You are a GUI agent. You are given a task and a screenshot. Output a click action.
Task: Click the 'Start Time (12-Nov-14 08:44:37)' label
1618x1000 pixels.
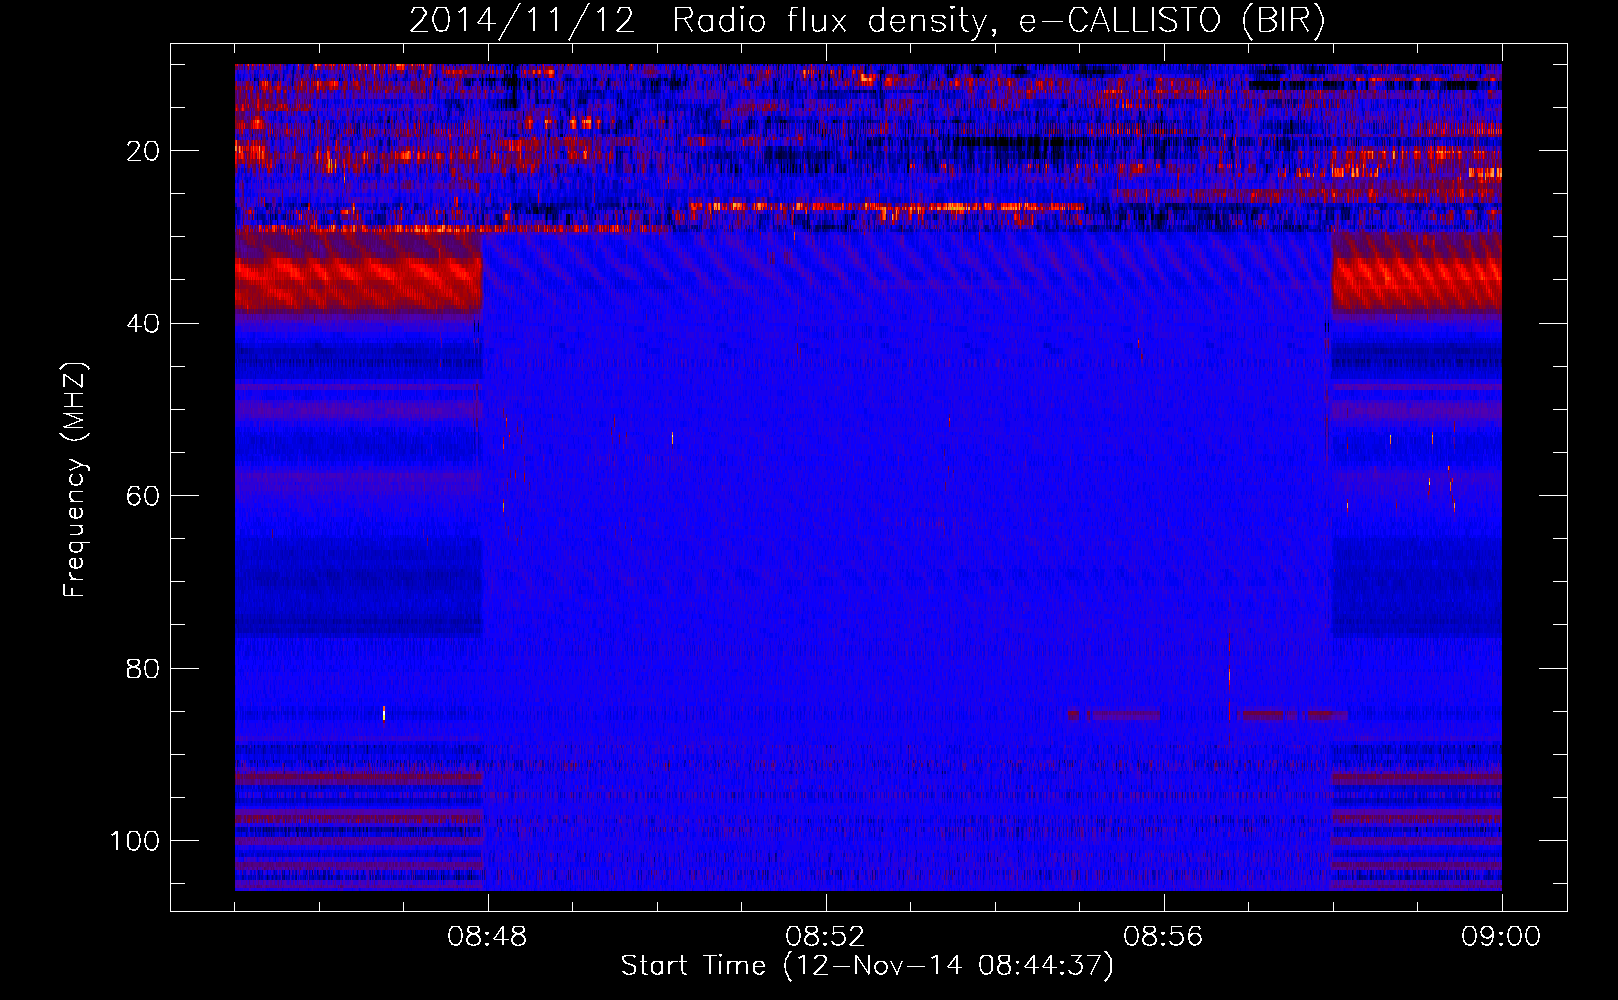pyautogui.click(x=867, y=966)
